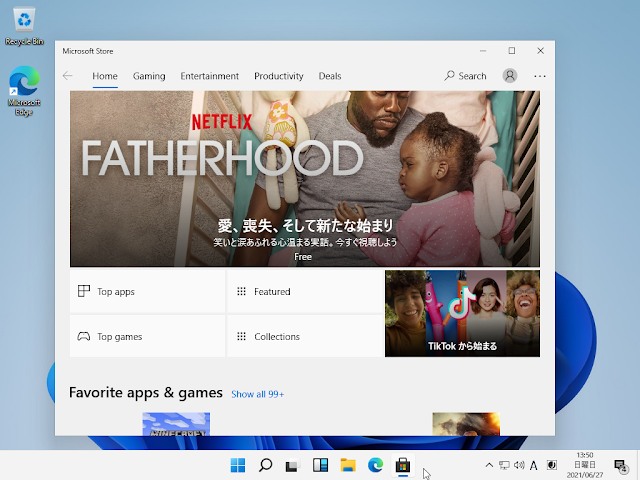
Task: Open the Minecraft app thumbnail
Action: (176, 424)
